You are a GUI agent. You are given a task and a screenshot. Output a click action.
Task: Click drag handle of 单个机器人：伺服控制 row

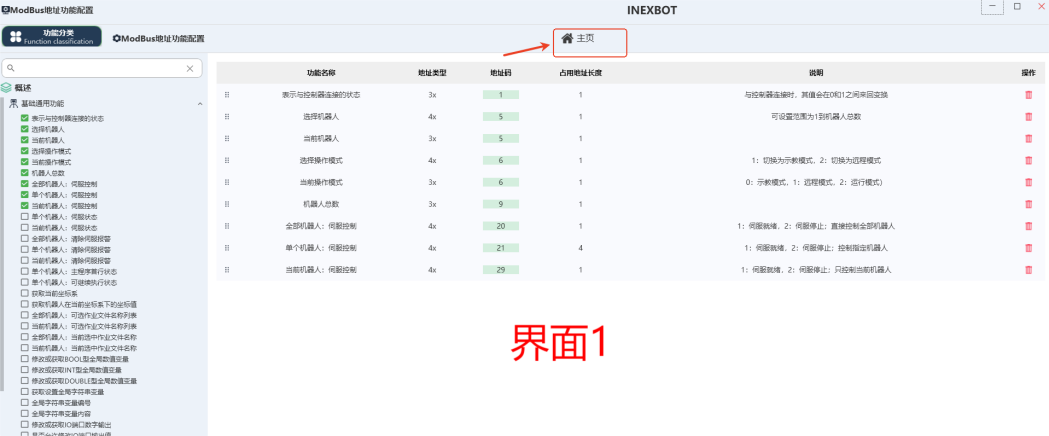[x=227, y=248]
